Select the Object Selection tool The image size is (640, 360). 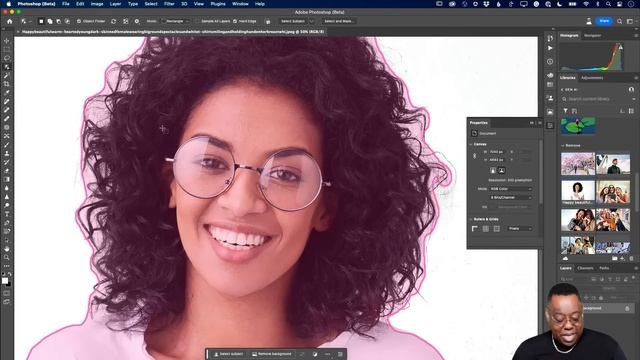pyautogui.click(x=7, y=67)
